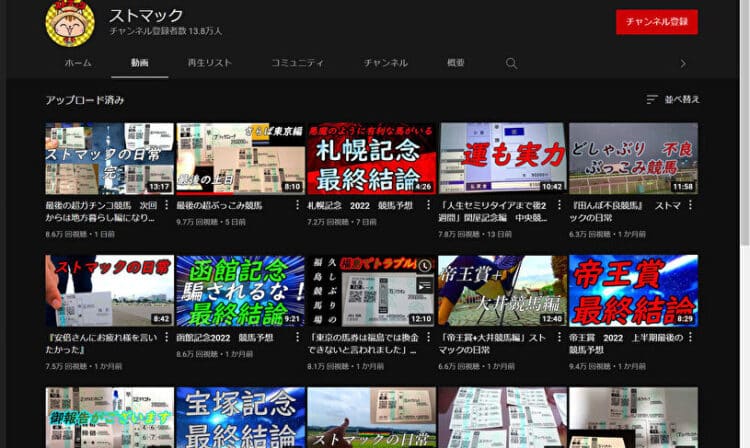Open video title 最後の超ガチンコ競馬 次回からは地方暮らし編
The image size is (750, 448).
101,211
